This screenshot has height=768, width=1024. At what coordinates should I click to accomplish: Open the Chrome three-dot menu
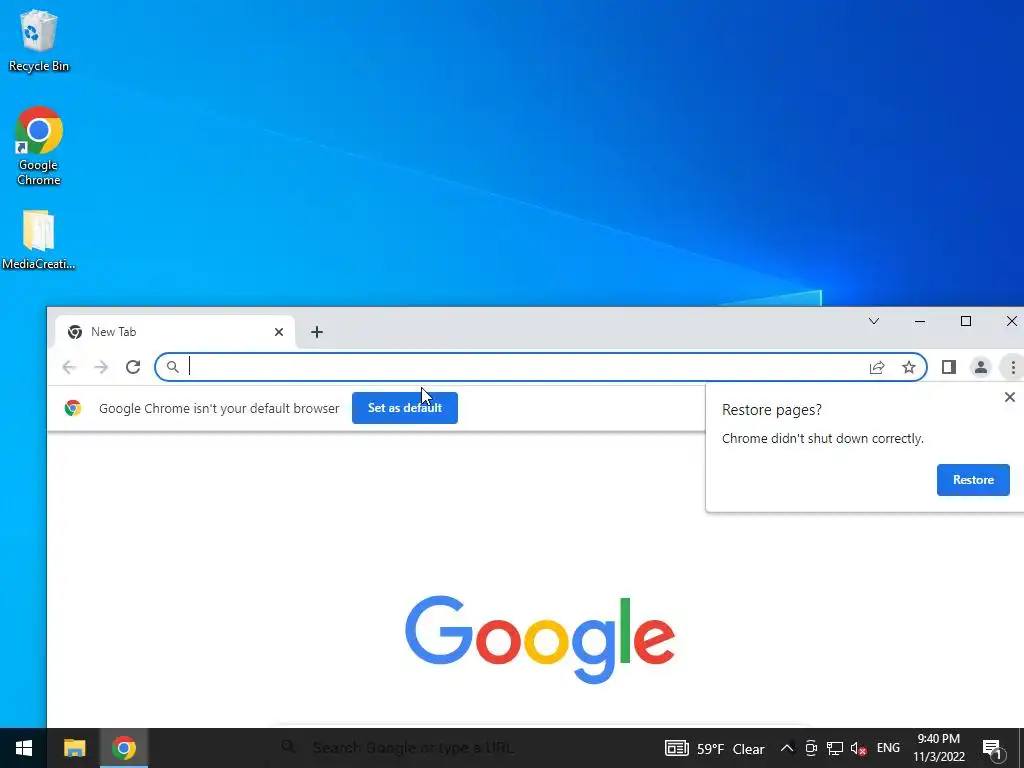[x=1013, y=367]
